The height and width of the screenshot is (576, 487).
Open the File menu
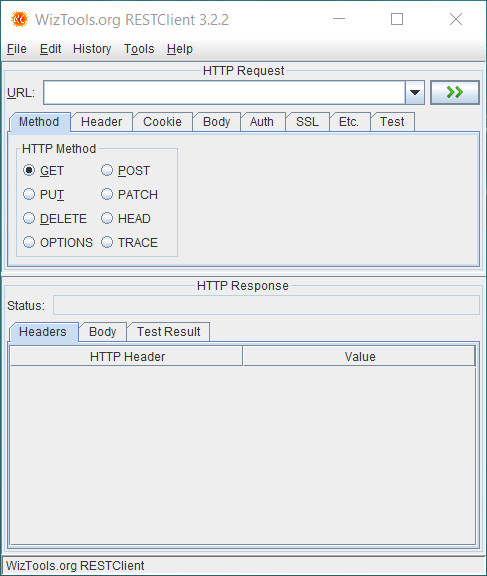pos(17,49)
